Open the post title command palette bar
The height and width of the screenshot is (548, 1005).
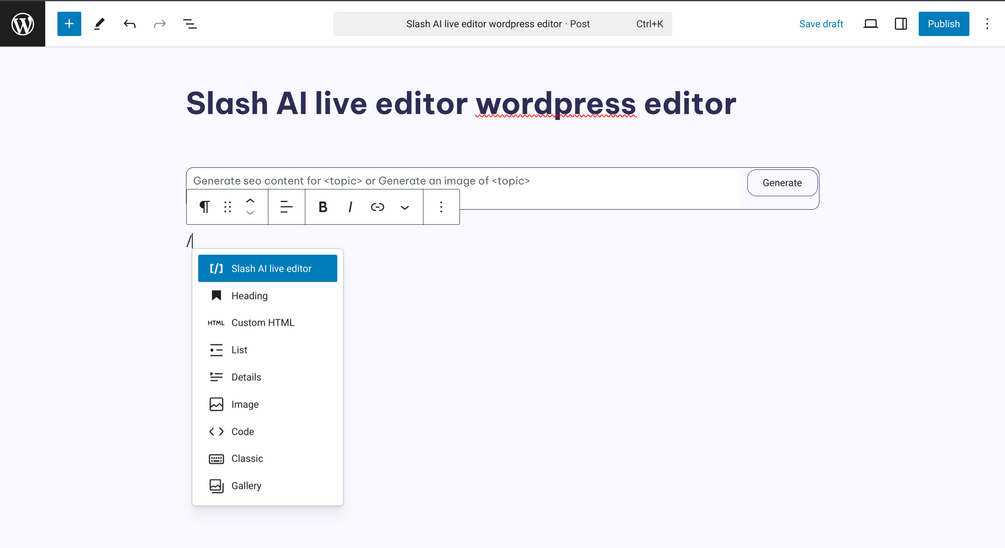[502, 24]
